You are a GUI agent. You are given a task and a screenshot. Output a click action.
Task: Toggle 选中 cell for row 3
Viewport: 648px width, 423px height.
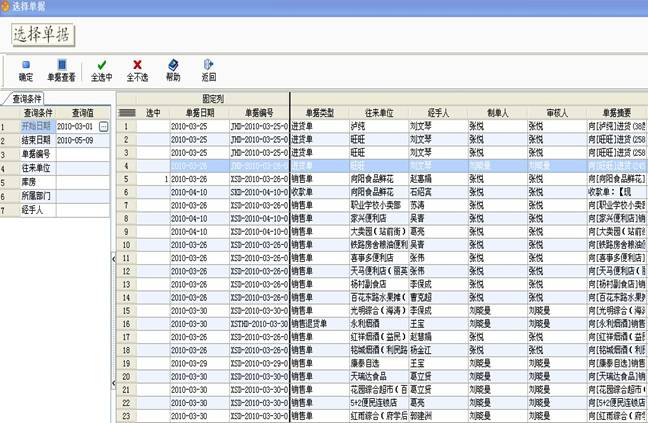[x=153, y=153]
